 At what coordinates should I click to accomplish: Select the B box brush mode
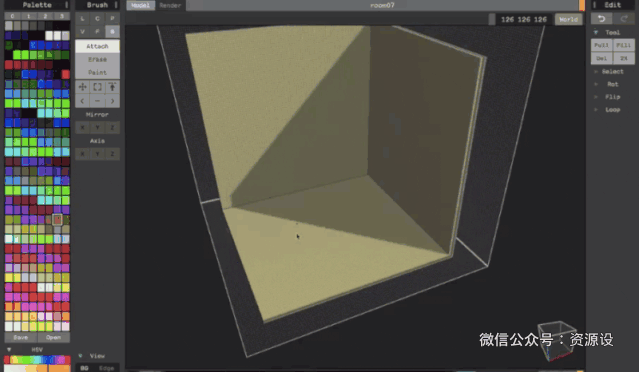[112, 31]
